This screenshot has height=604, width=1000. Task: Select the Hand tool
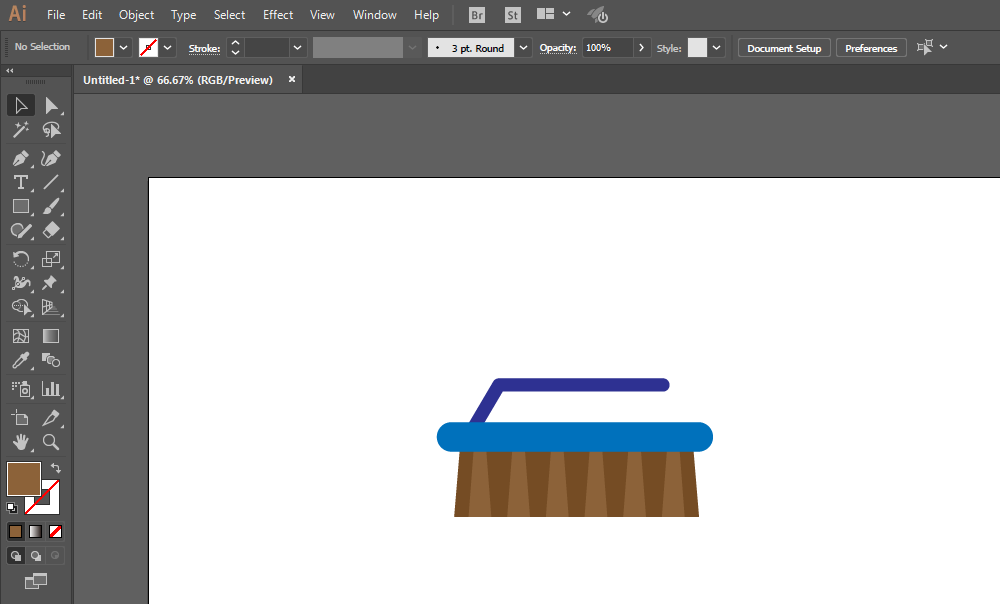[20, 442]
